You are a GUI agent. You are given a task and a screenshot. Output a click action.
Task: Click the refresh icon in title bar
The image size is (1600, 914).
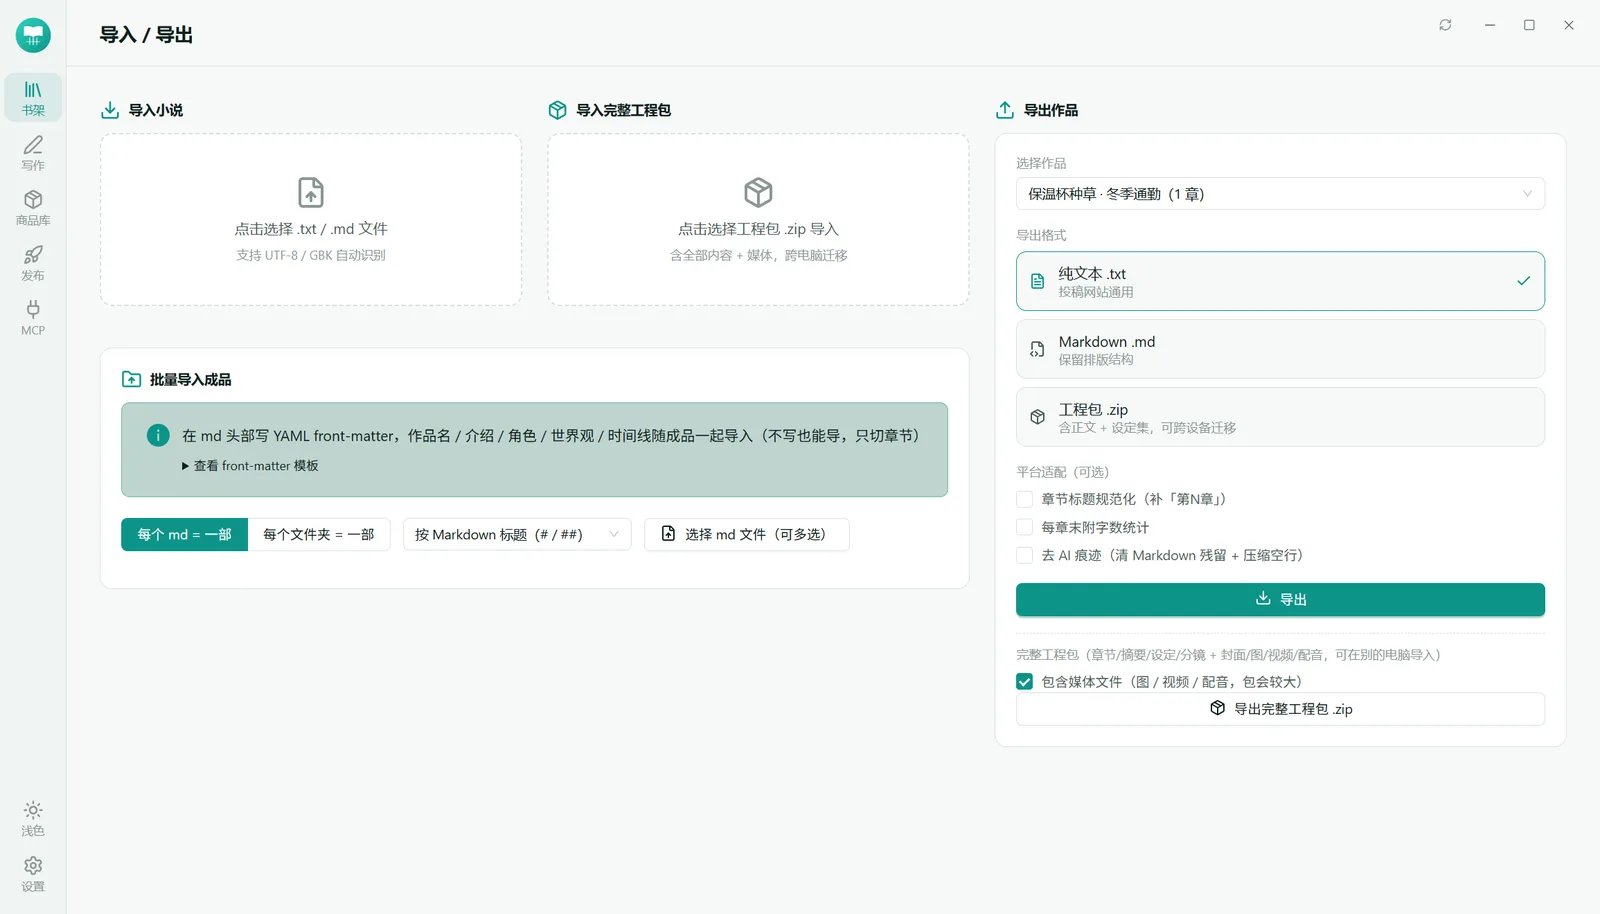pos(1445,25)
